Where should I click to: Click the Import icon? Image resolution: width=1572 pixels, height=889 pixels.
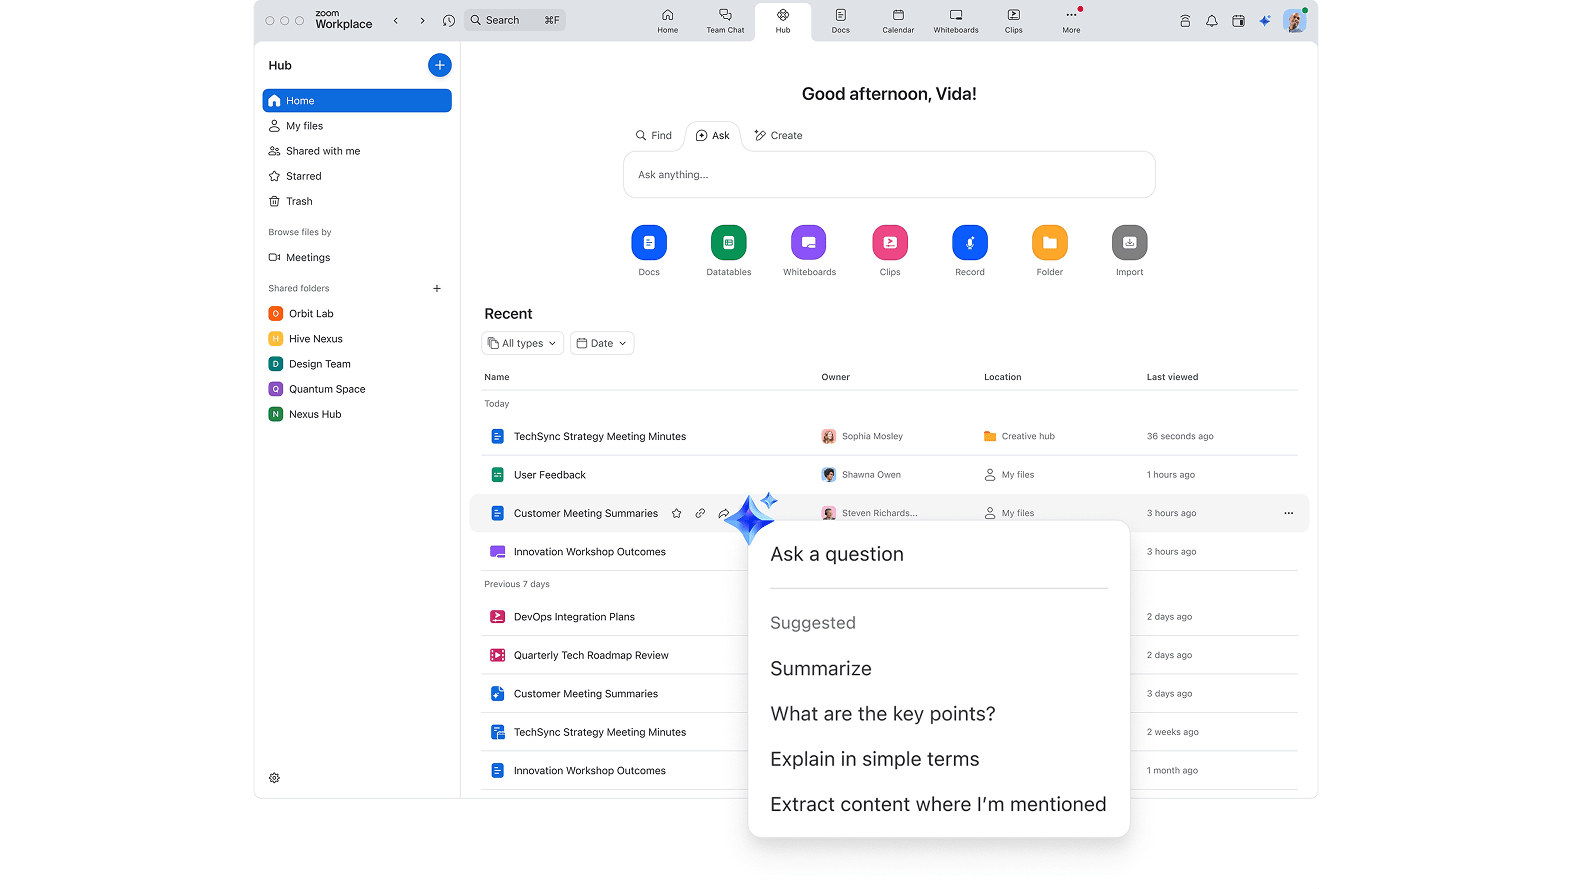point(1129,243)
